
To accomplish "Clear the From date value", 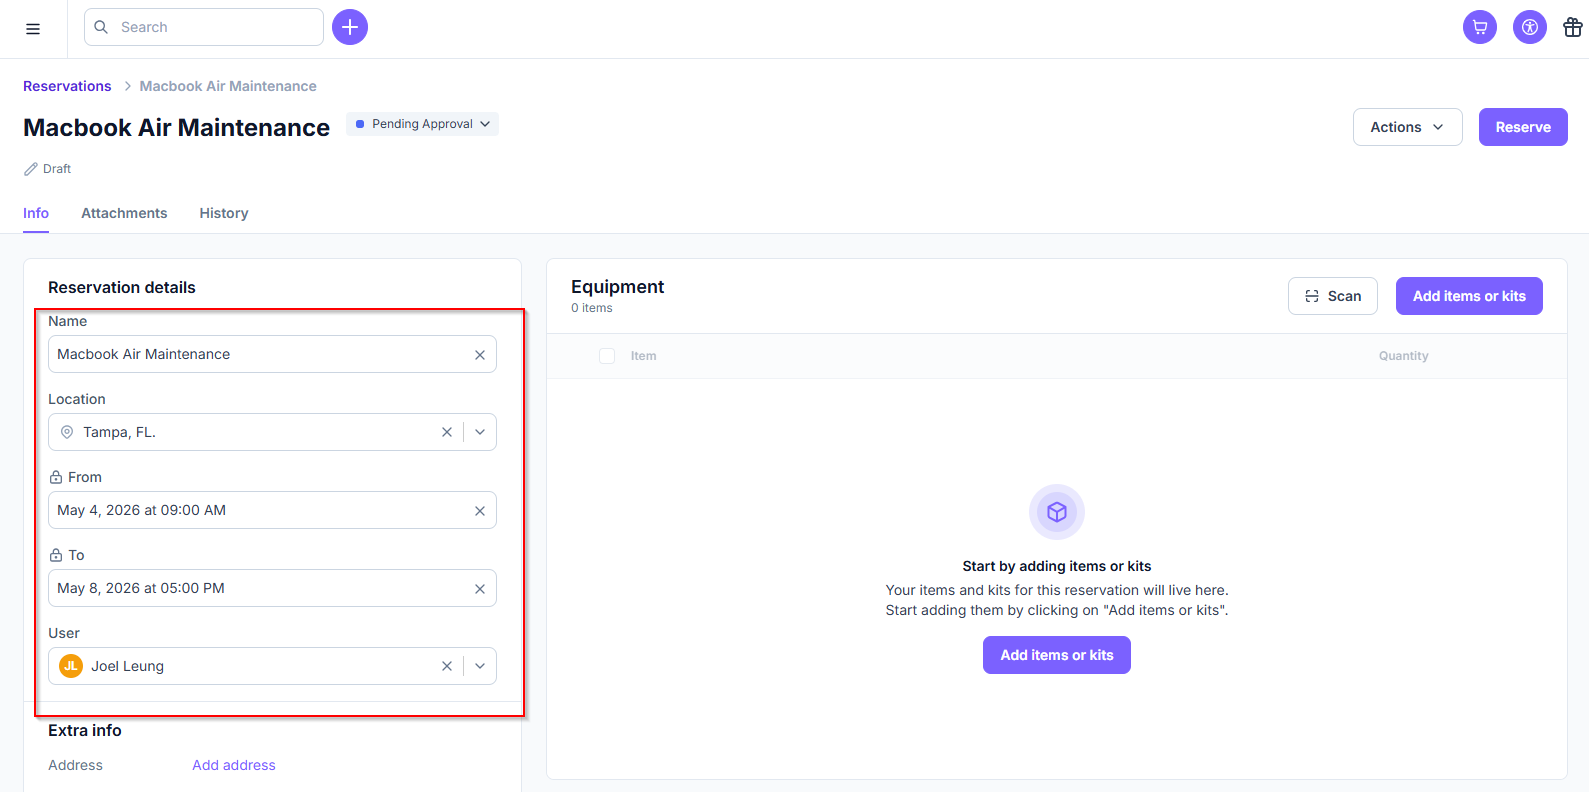I will (x=480, y=511).
